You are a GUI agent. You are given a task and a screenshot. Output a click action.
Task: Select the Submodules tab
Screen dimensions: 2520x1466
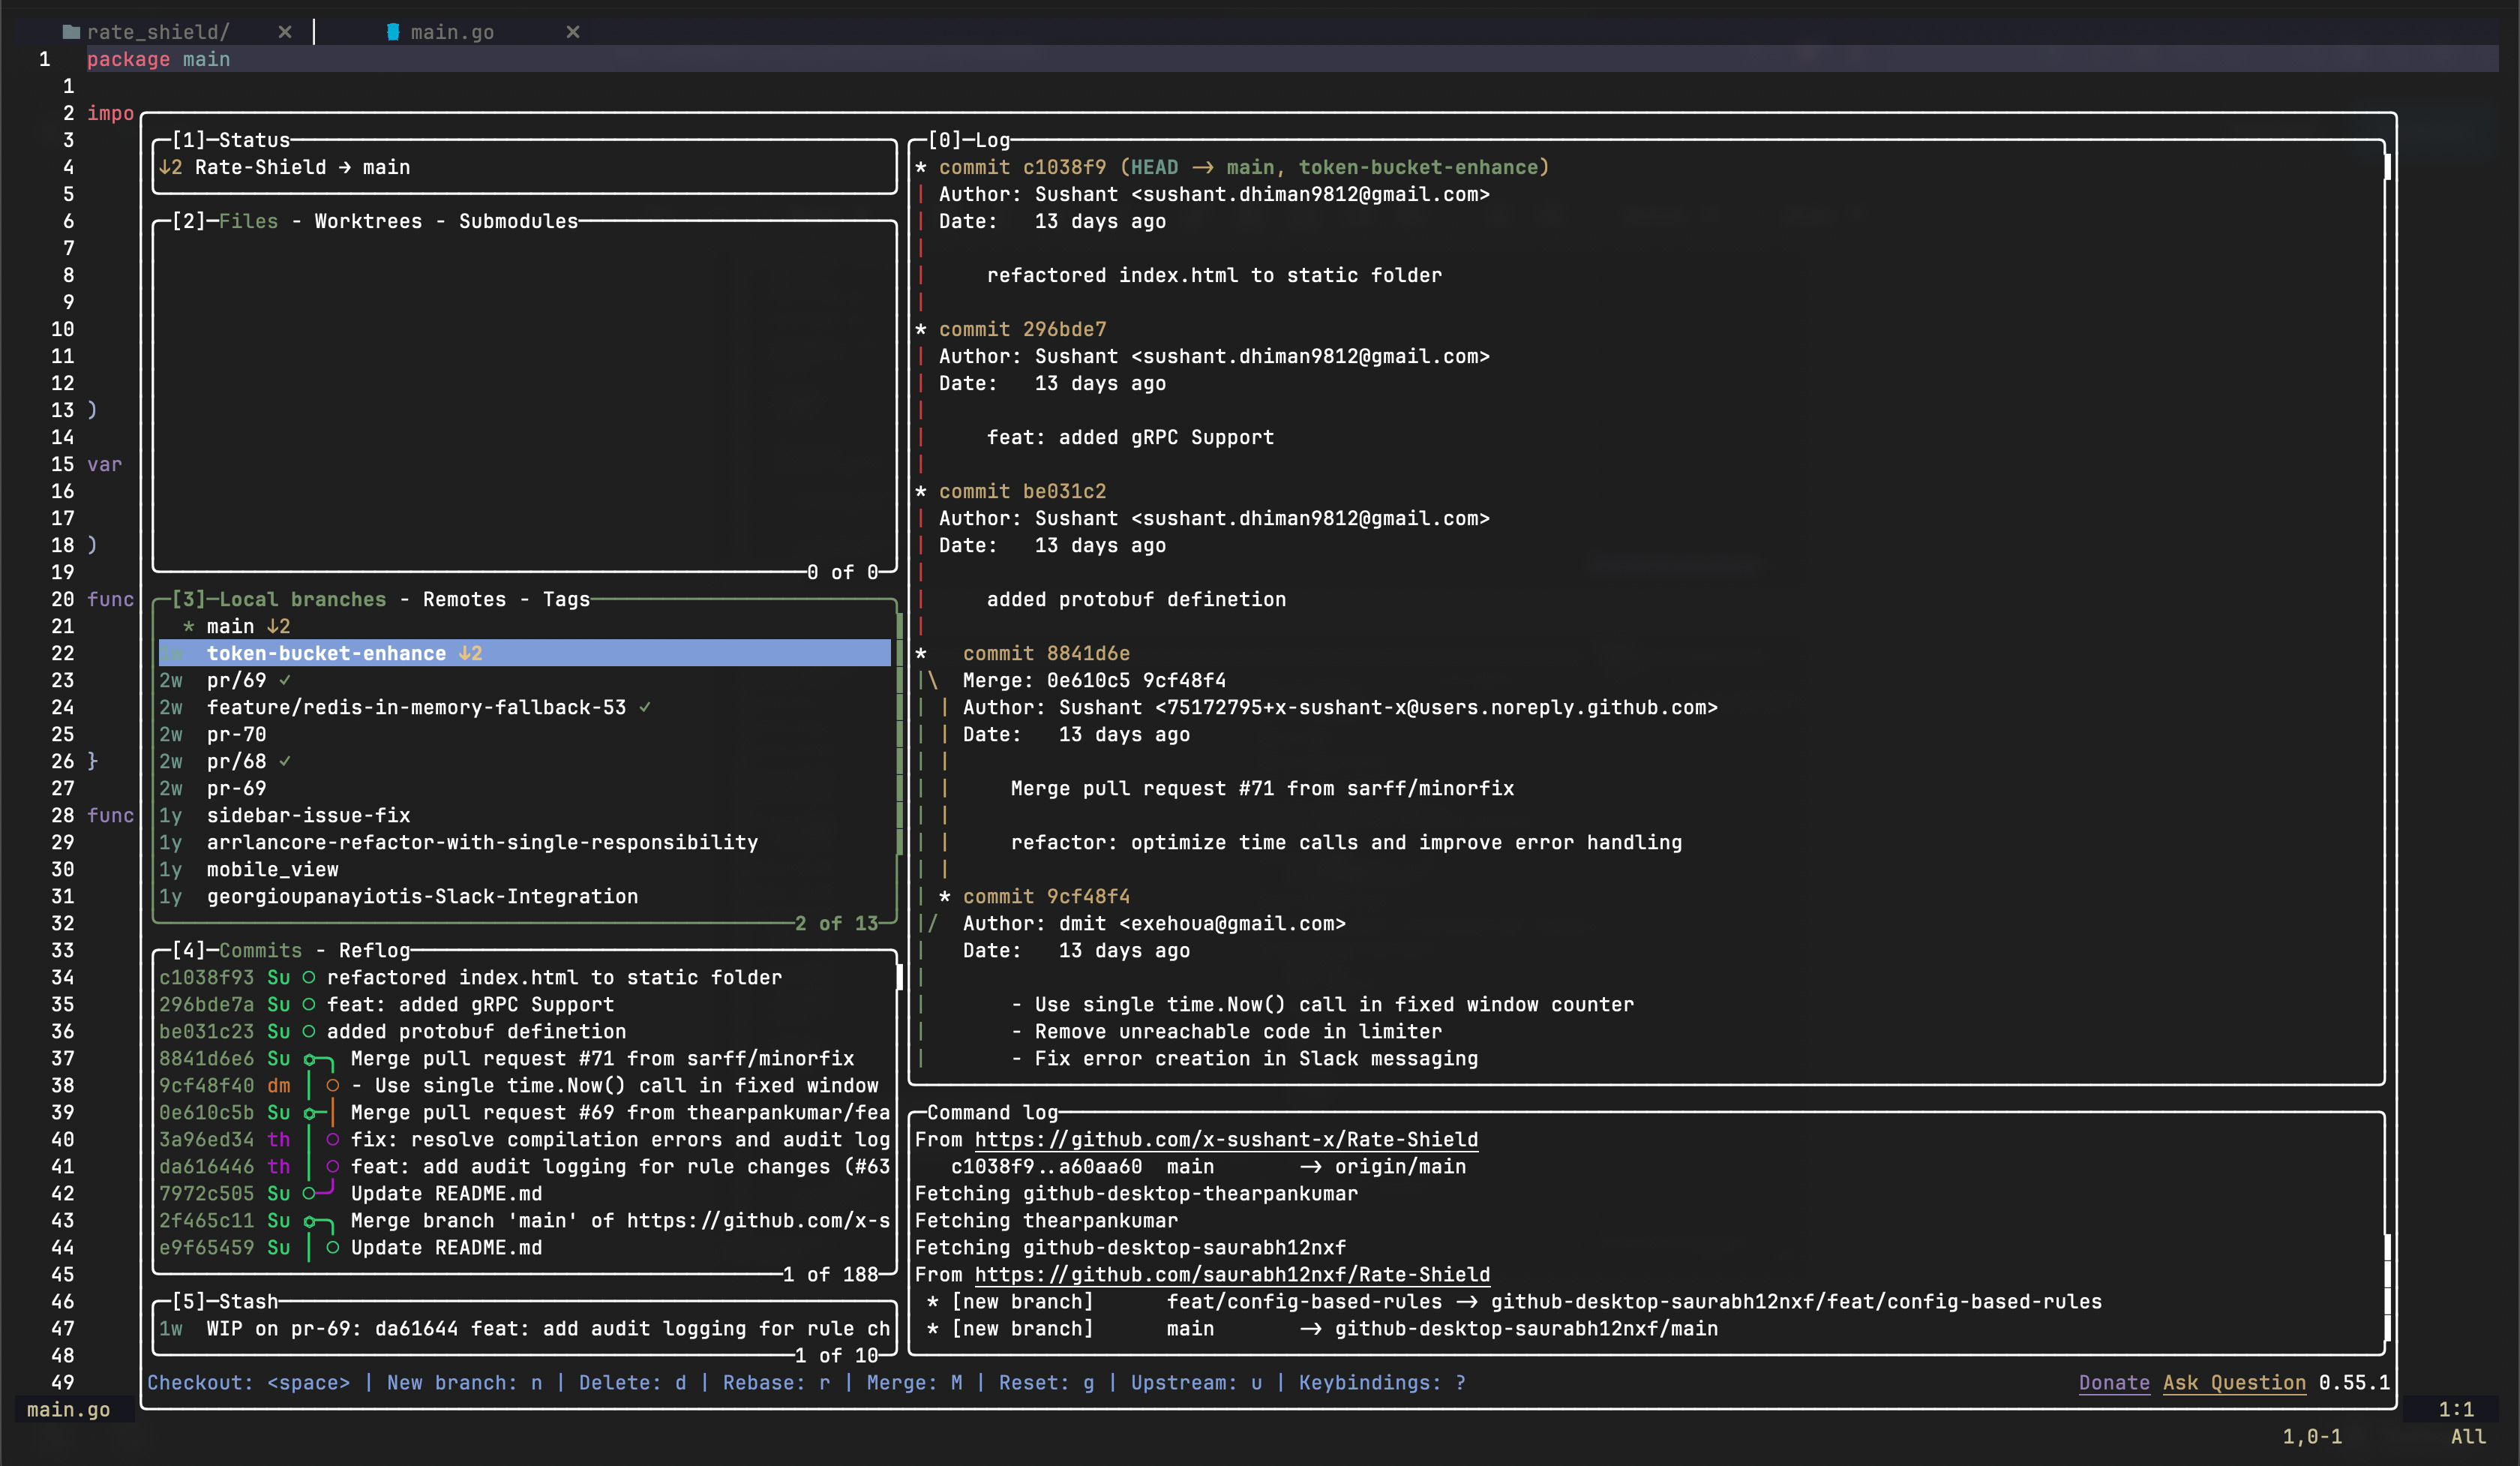[x=518, y=221]
